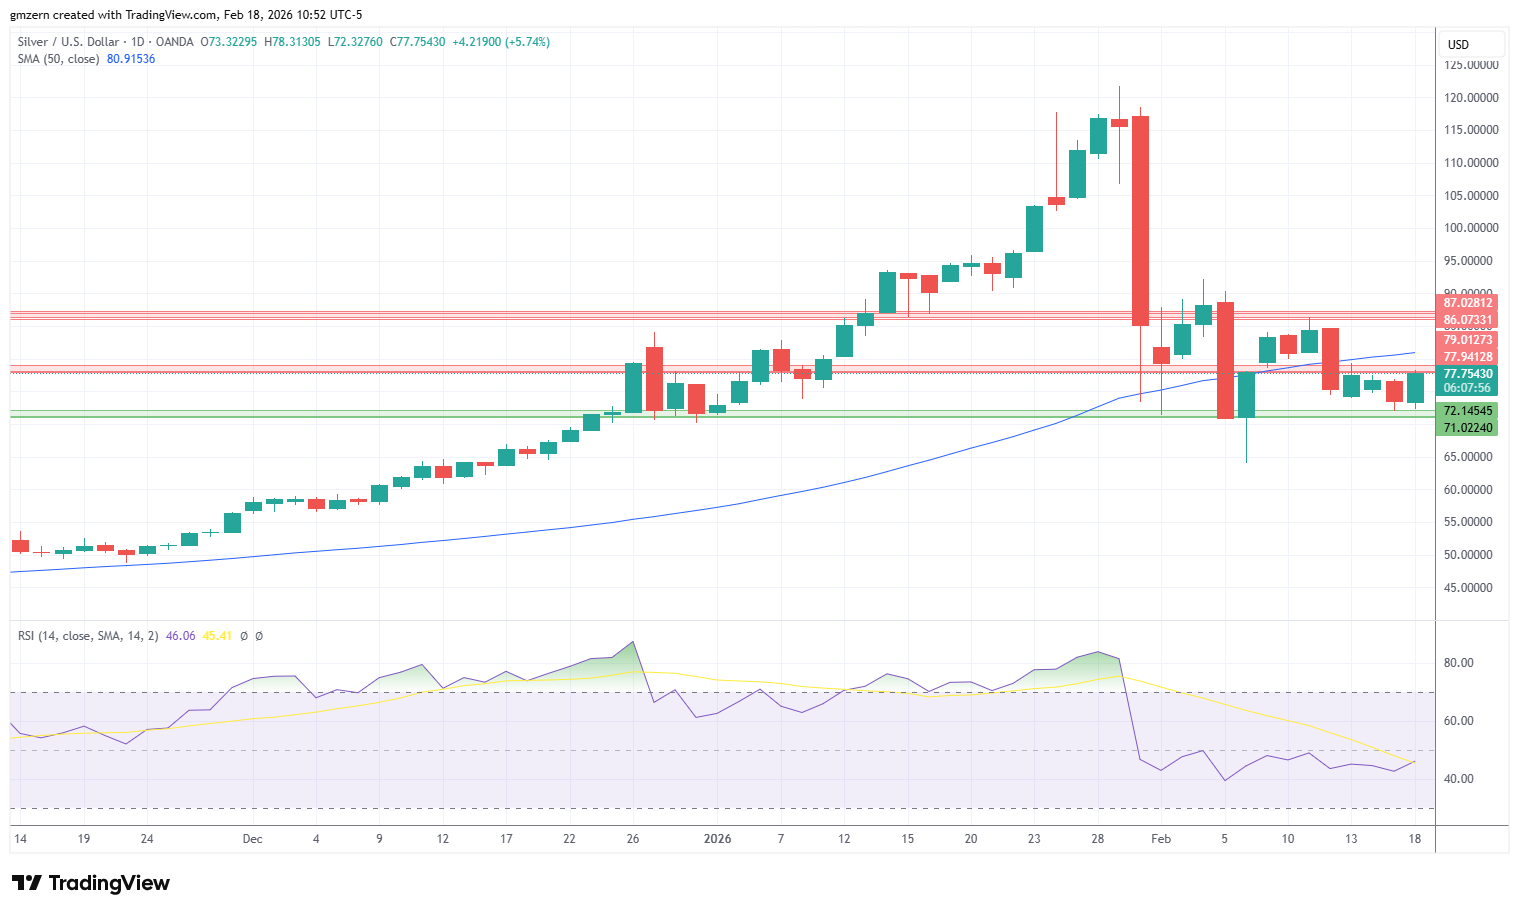Click the 10 label on the date axis
1519x913 pixels.
point(1288,839)
